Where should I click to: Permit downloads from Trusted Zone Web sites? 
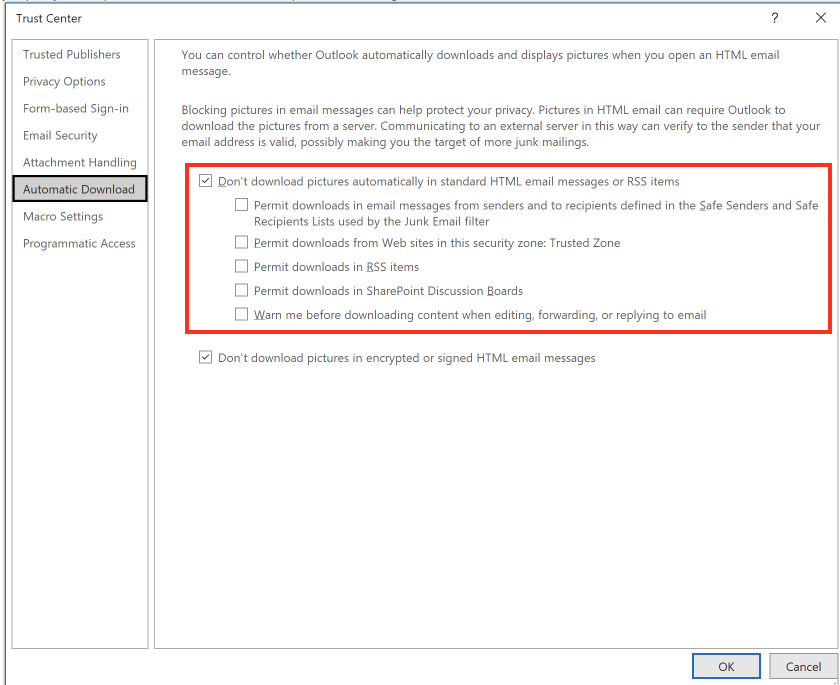coord(241,242)
